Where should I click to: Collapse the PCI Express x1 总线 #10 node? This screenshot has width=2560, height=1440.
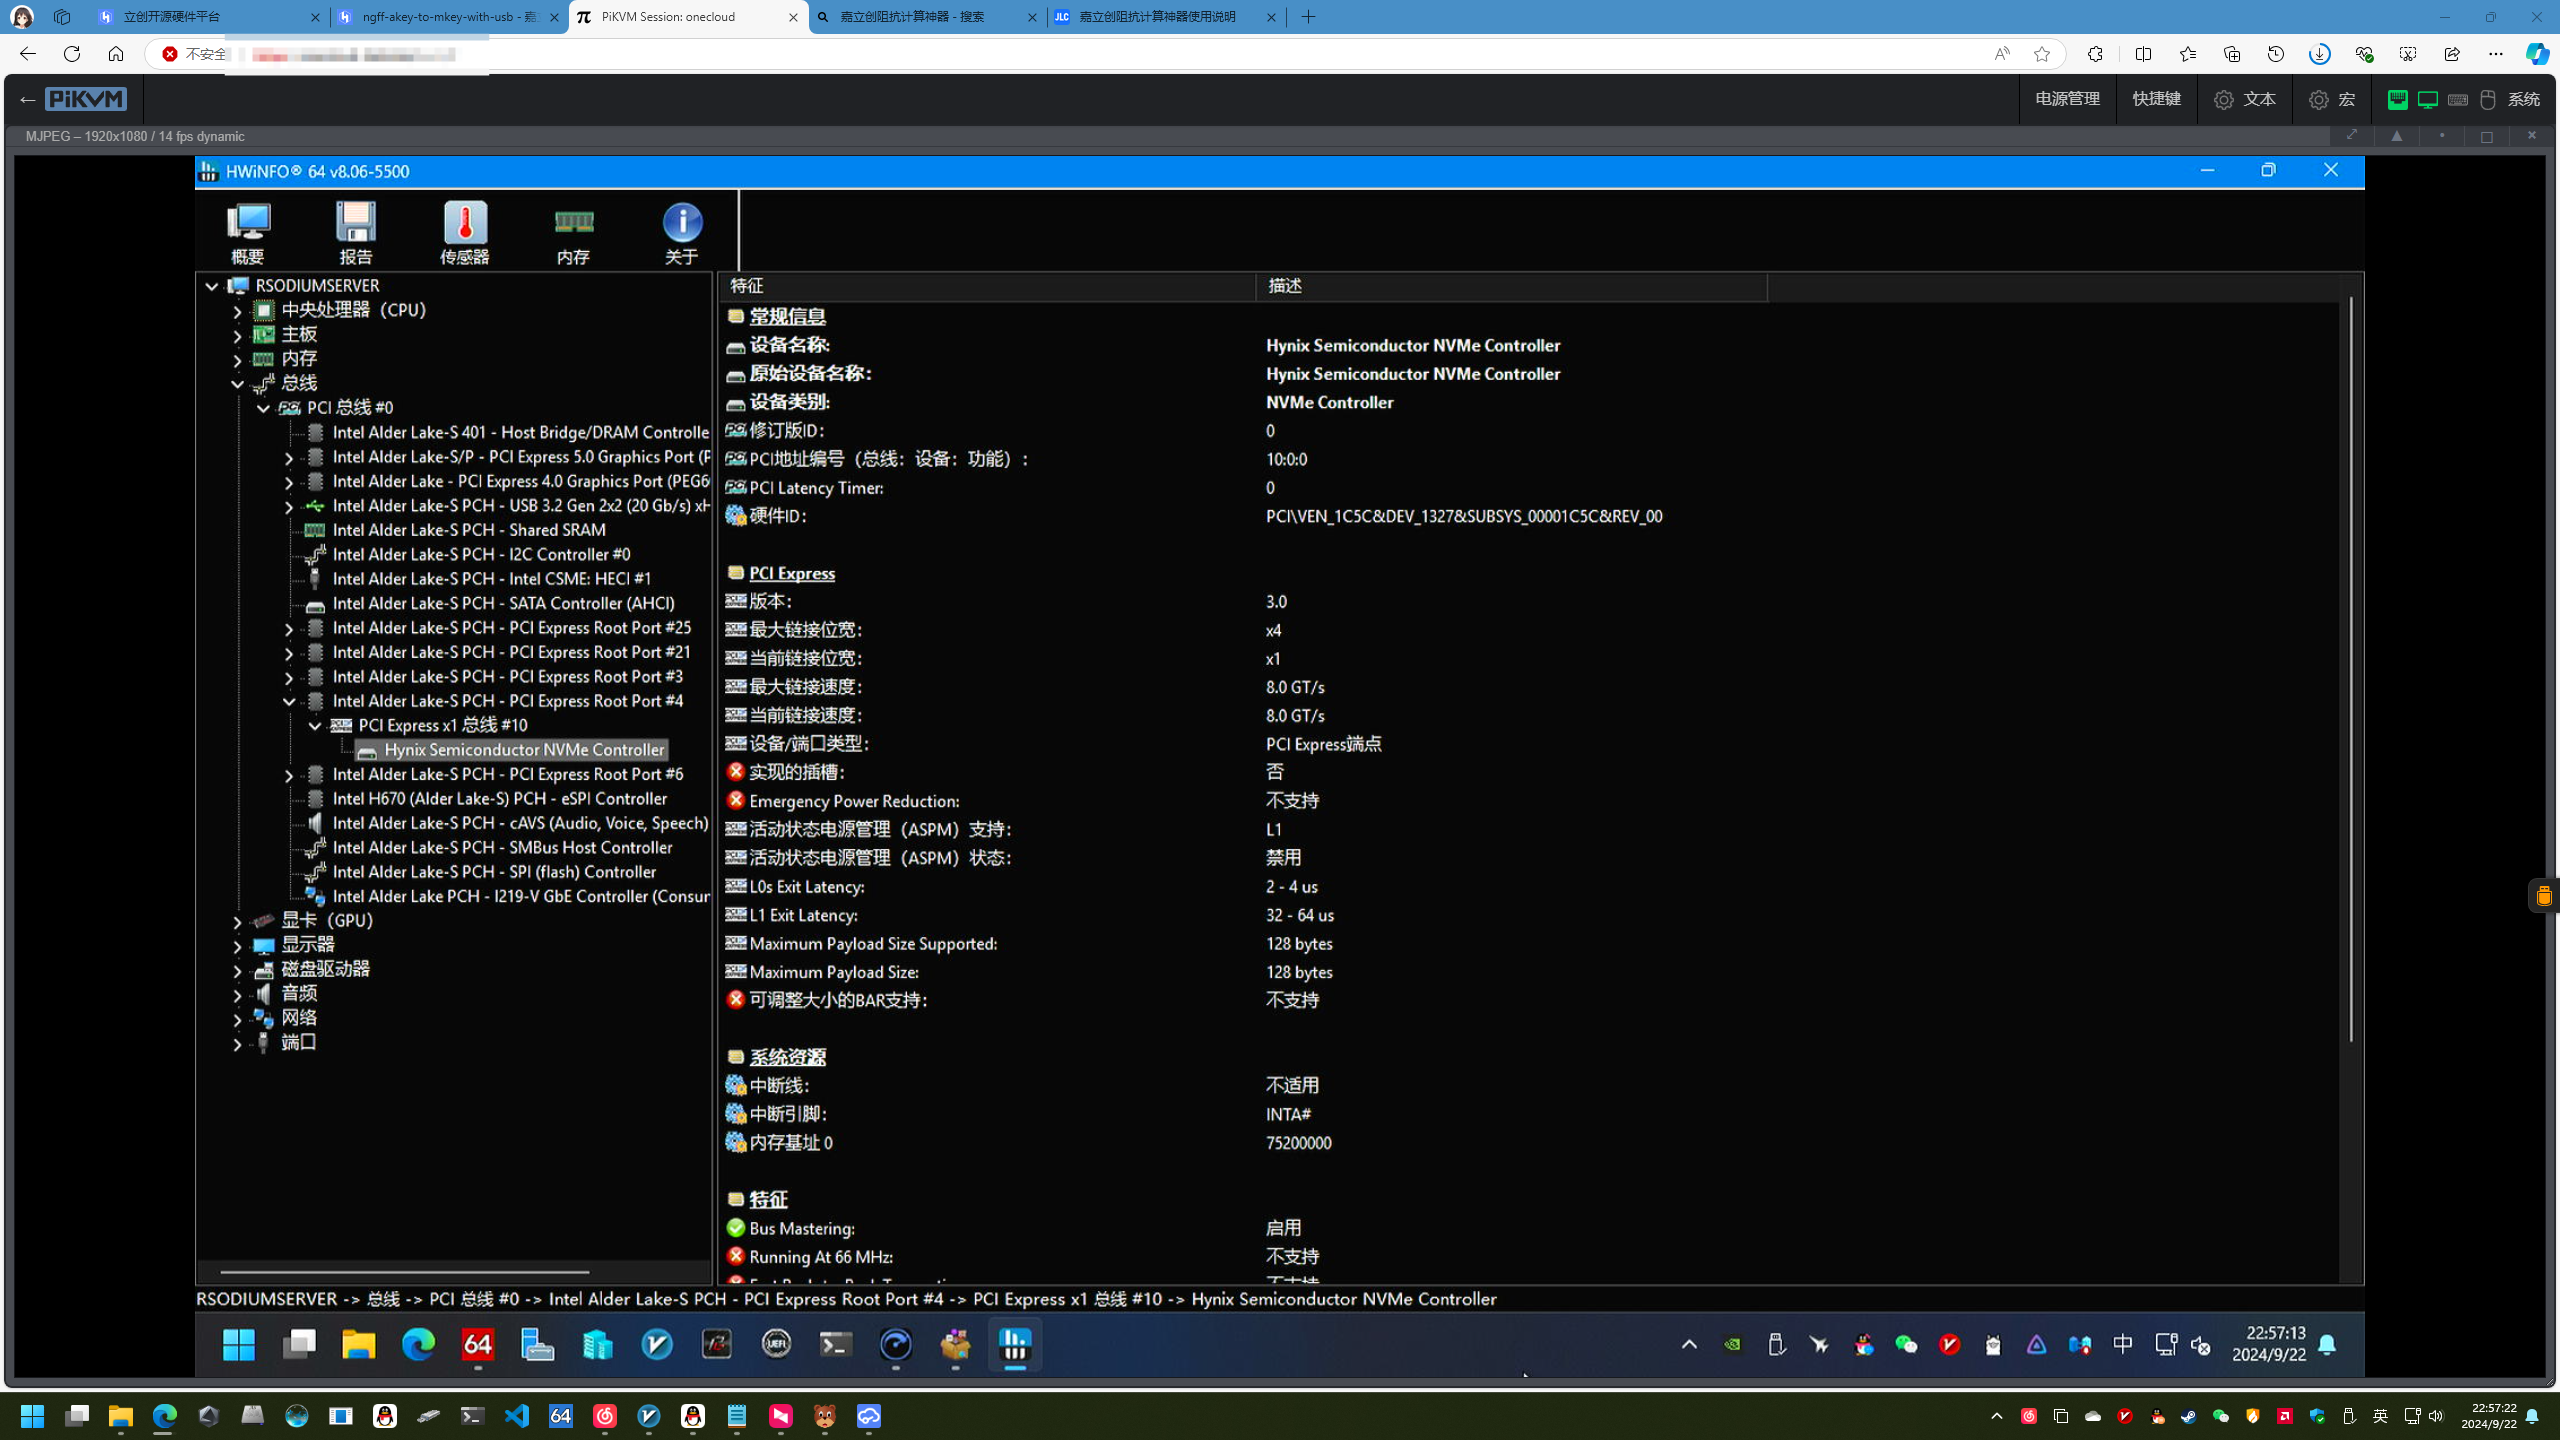[315, 726]
